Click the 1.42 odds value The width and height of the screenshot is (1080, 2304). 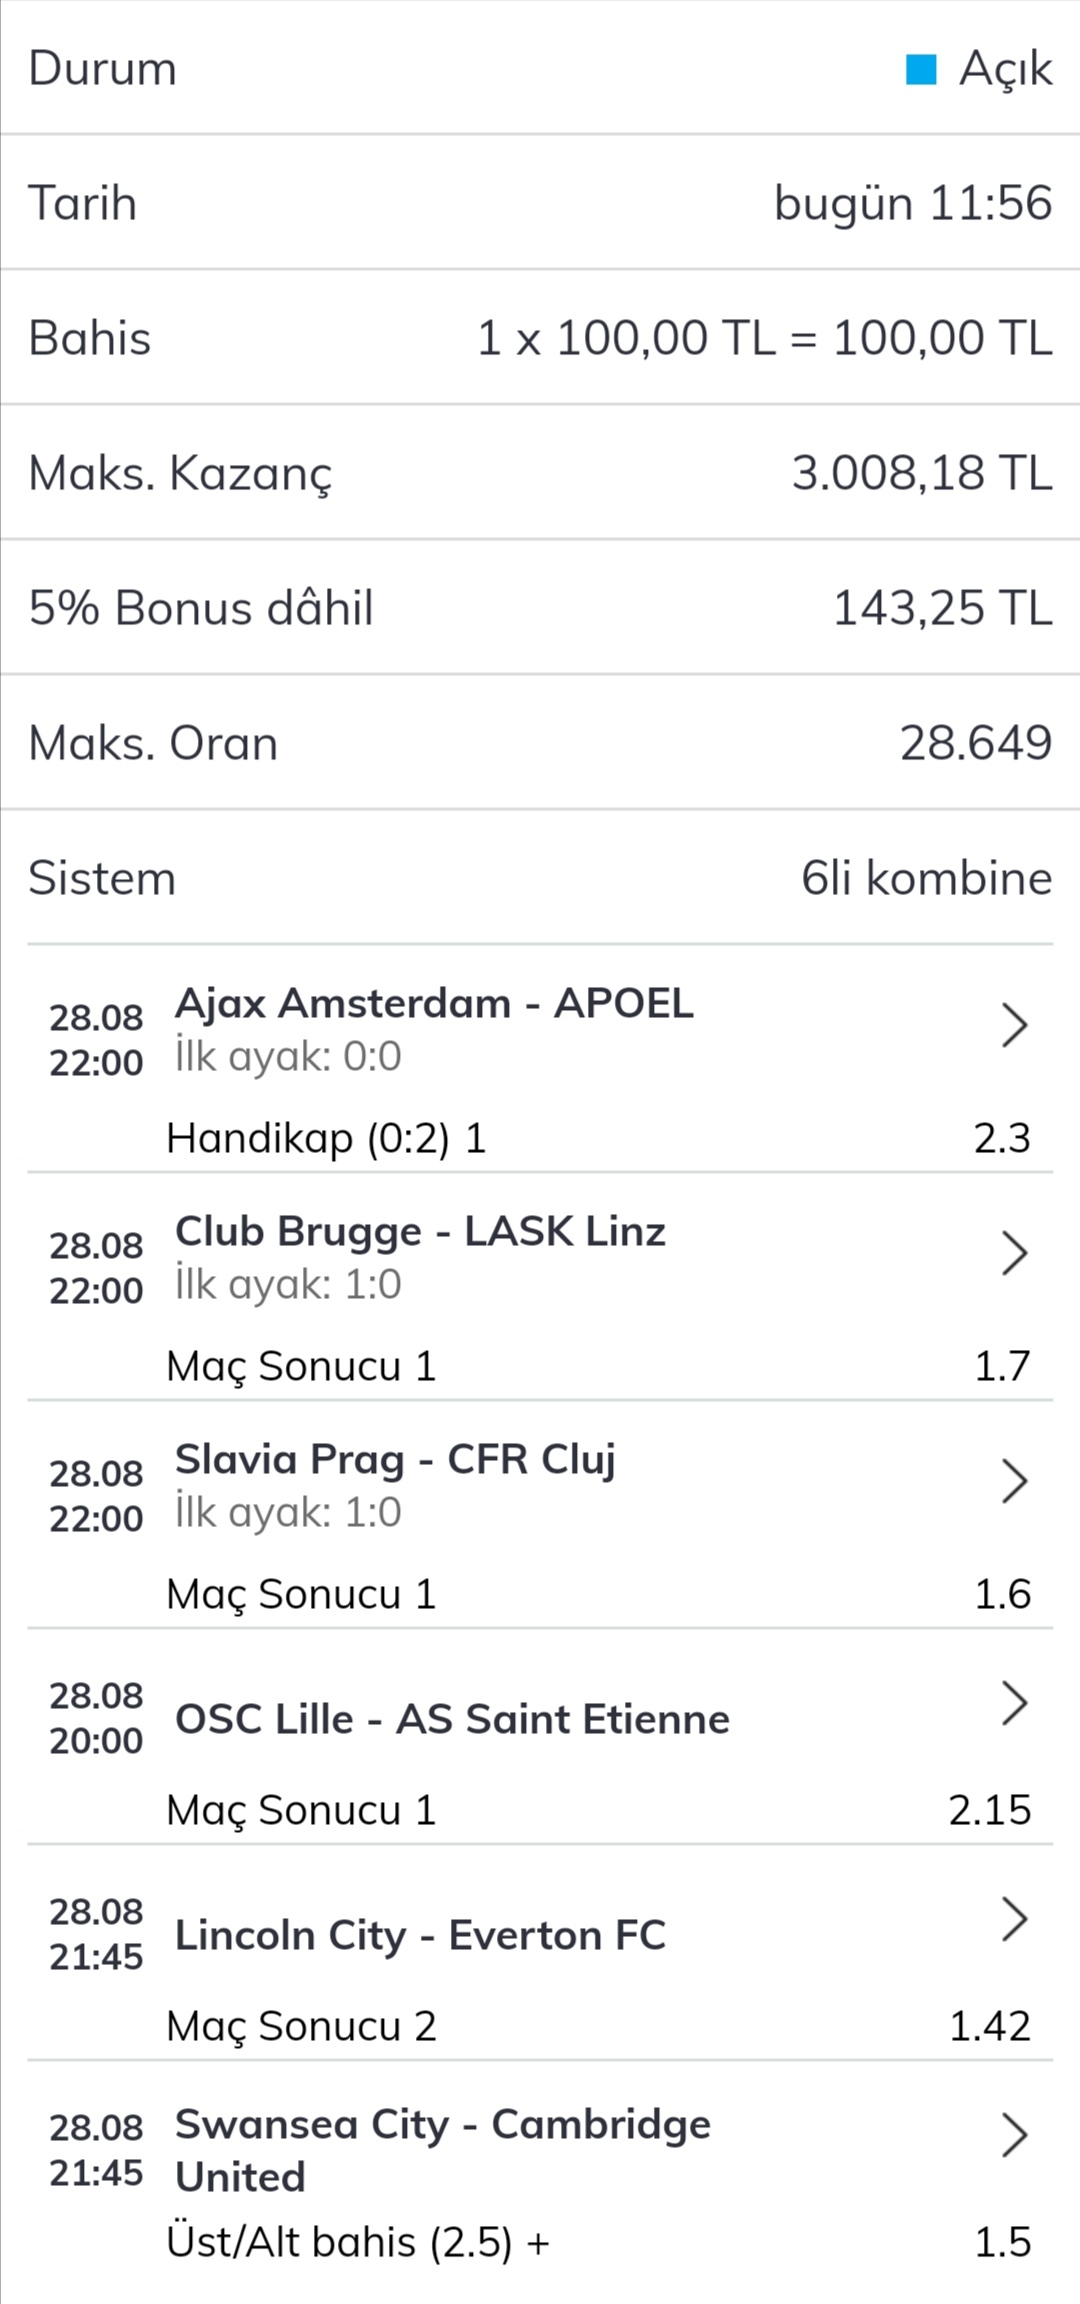coord(989,2026)
